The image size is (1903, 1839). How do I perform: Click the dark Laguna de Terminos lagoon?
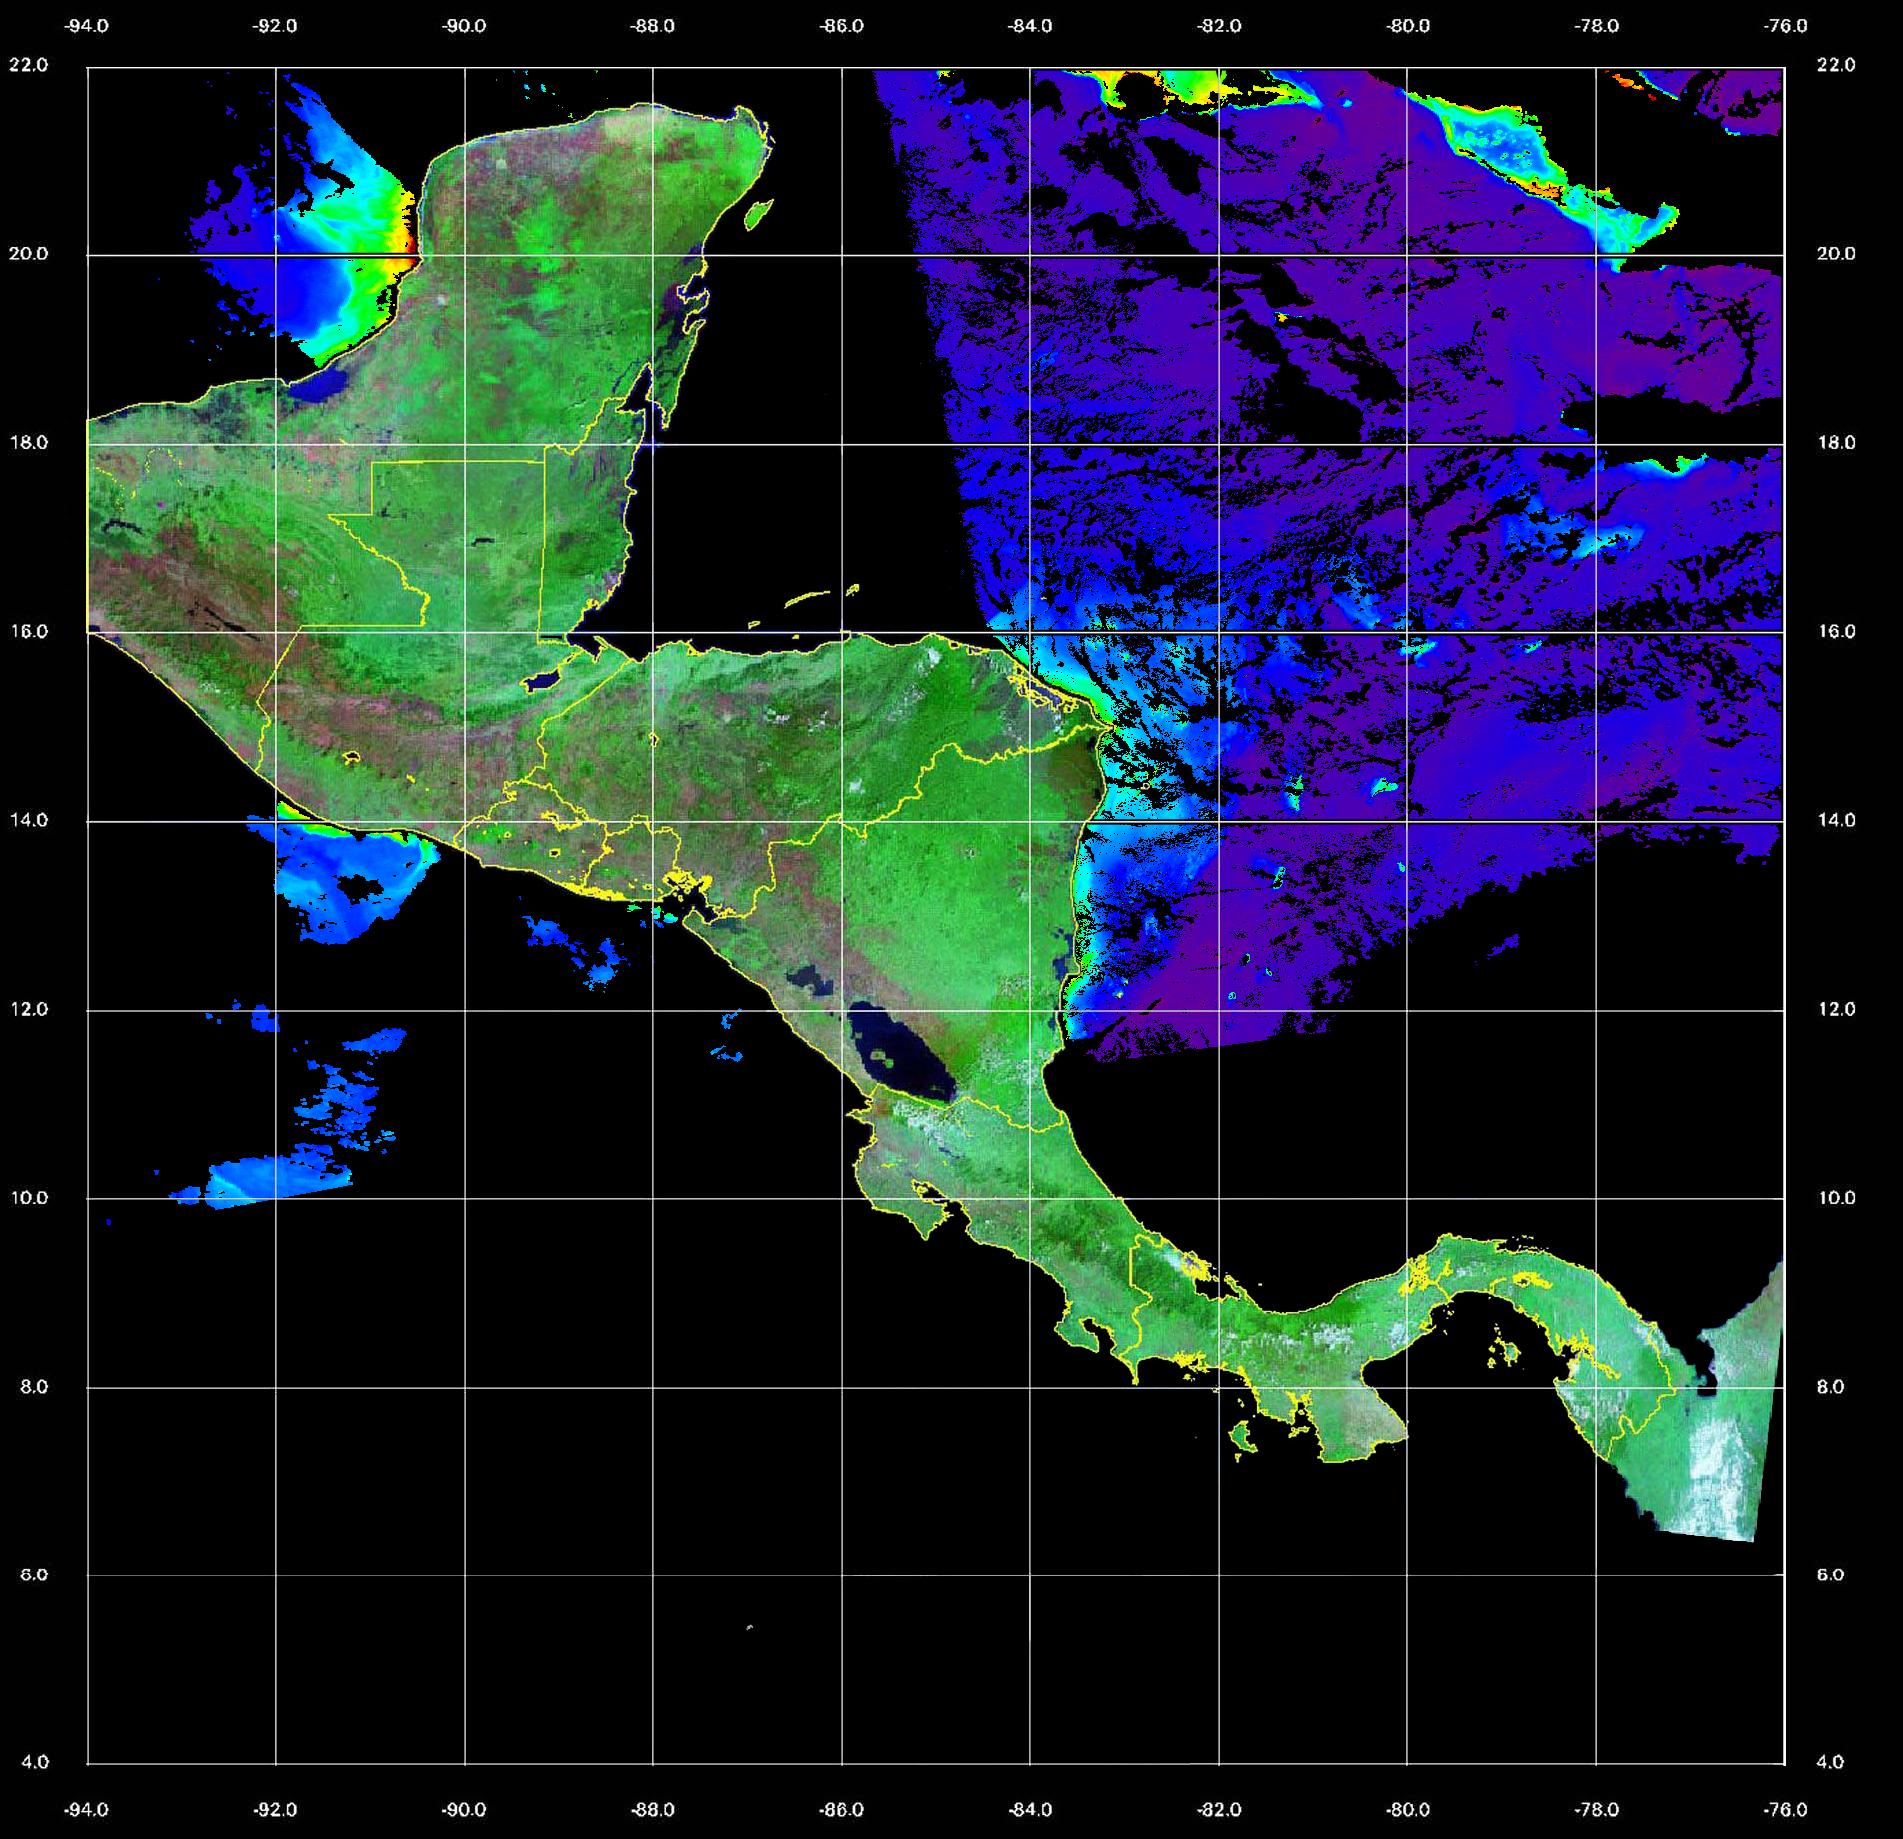click(325, 385)
